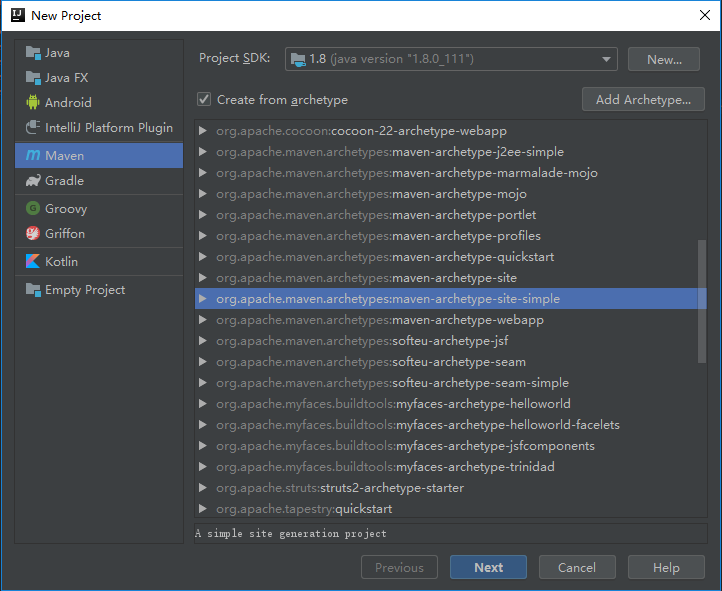Click the Gradle elephant icon
The height and width of the screenshot is (591, 722).
click(x=33, y=180)
